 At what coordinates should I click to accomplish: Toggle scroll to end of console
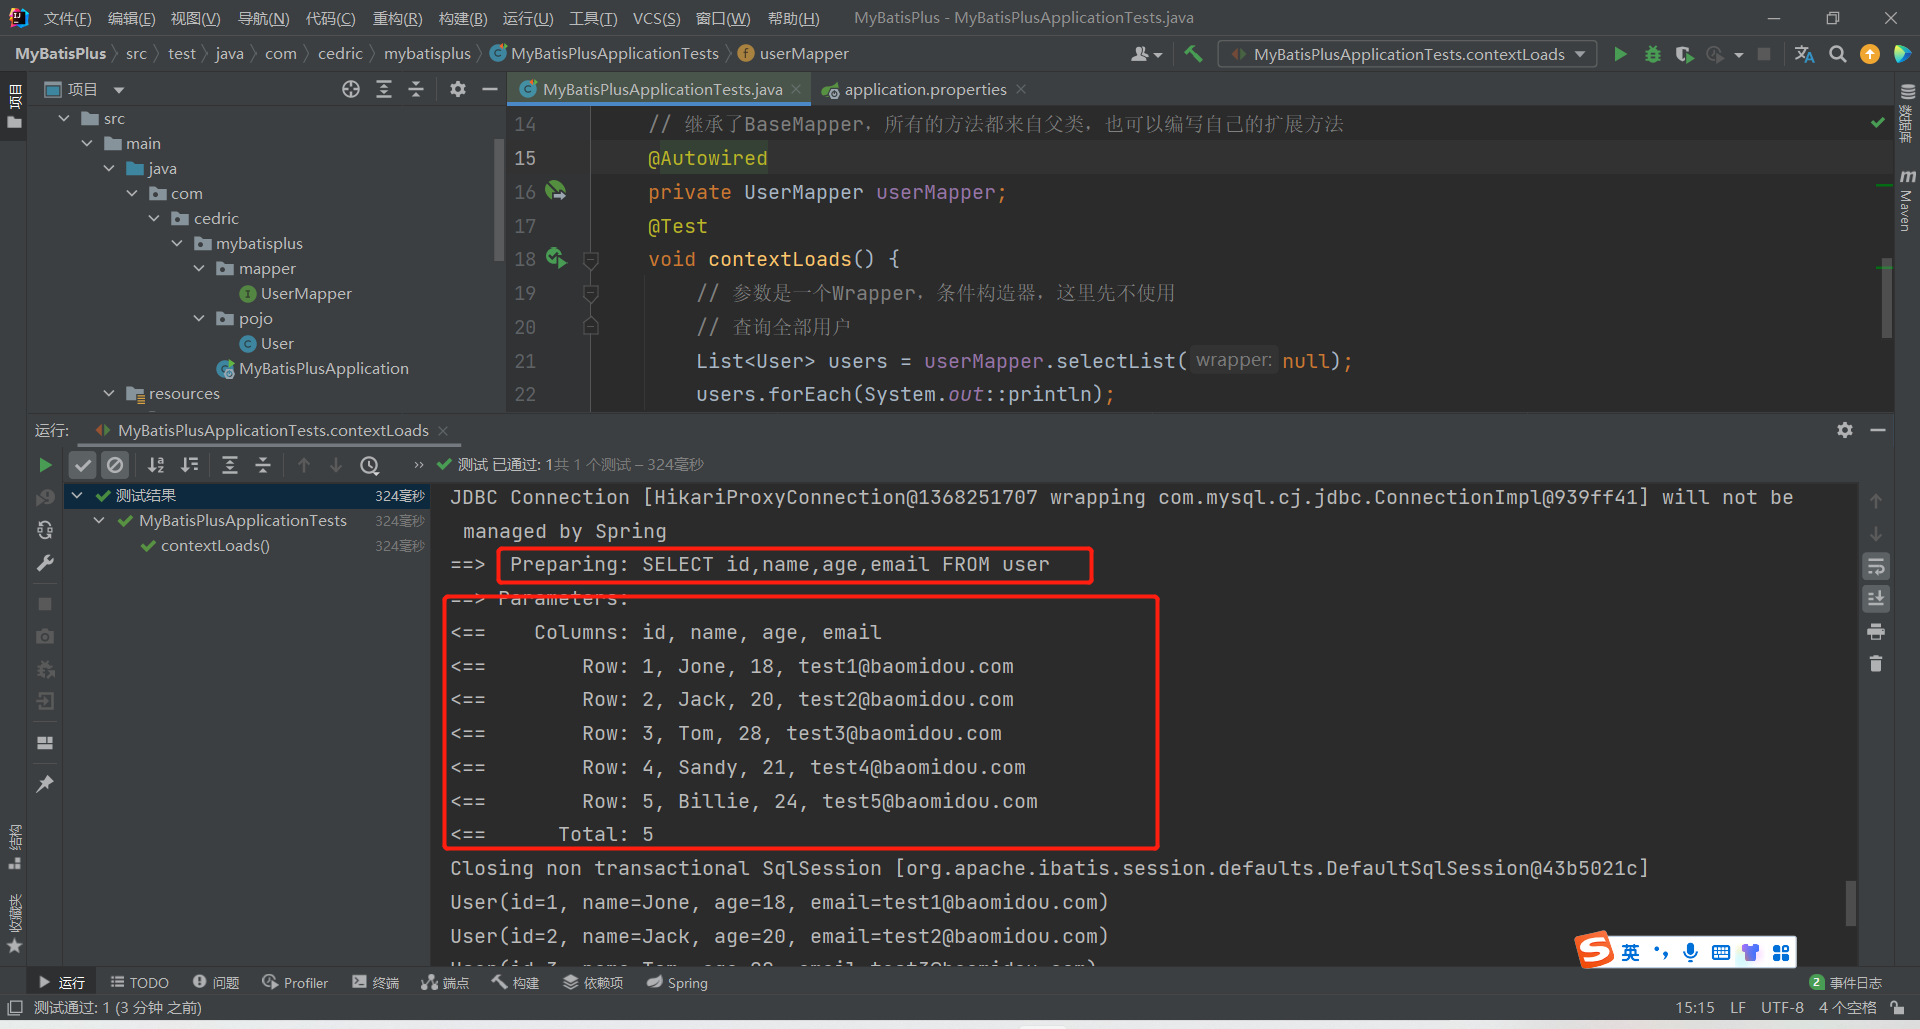tap(1876, 599)
